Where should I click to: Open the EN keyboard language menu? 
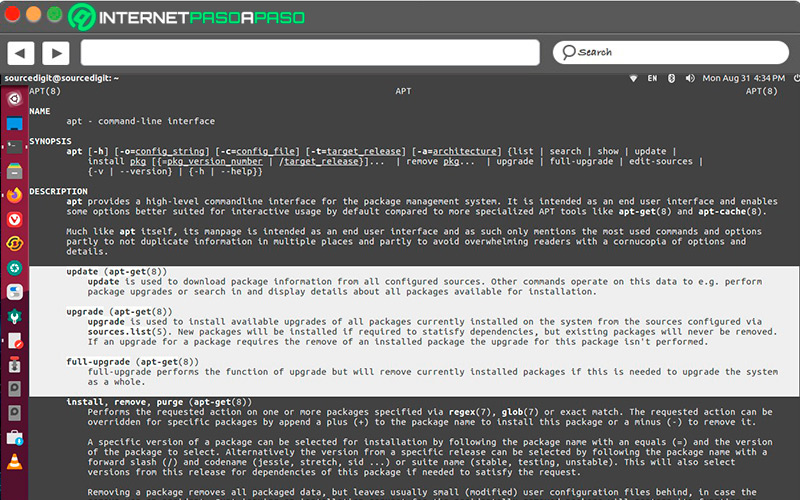pyautogui.click(x=653, y=78)
